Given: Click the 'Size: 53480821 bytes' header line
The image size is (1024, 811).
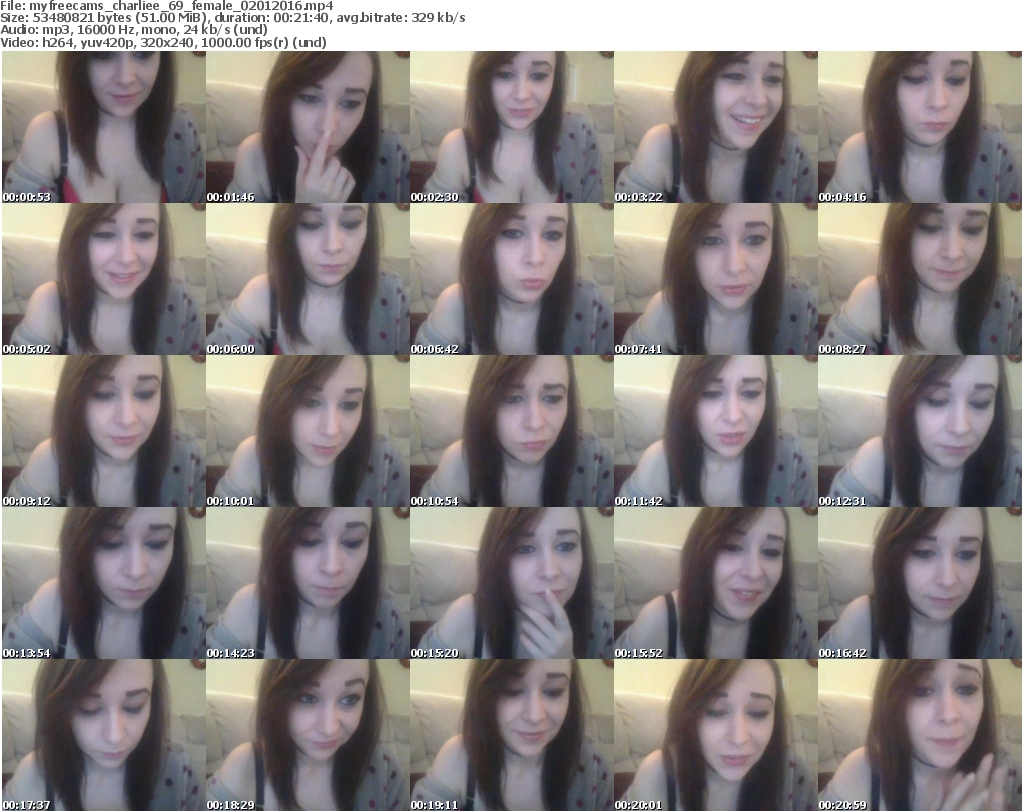Looking at the screenshot, I should (232, 18).
